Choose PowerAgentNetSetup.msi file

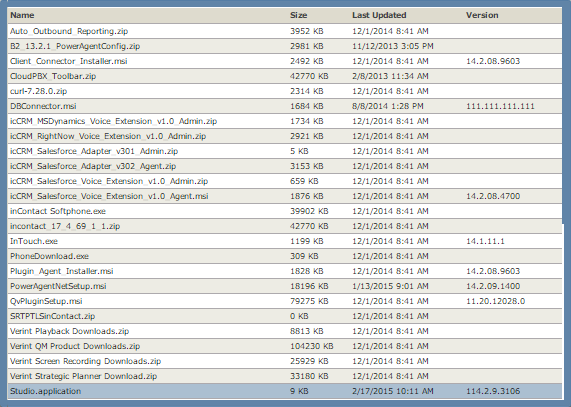click(58, 286)
